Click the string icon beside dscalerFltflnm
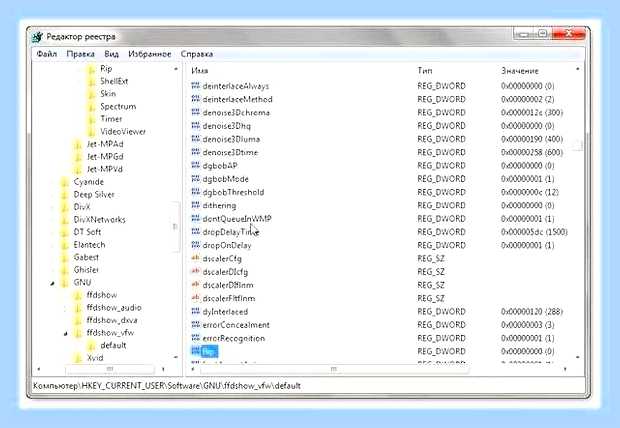 pos(195,298)
